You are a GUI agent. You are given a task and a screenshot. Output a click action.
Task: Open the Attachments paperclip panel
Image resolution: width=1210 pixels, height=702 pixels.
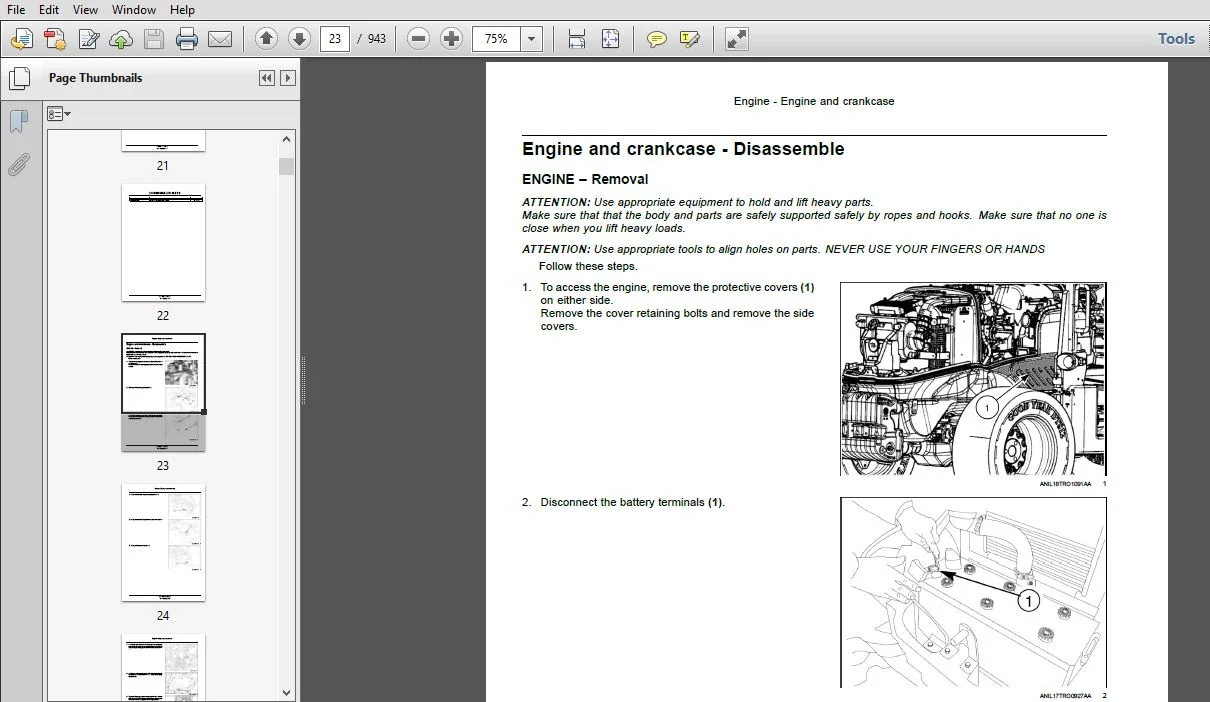[18, 164]
